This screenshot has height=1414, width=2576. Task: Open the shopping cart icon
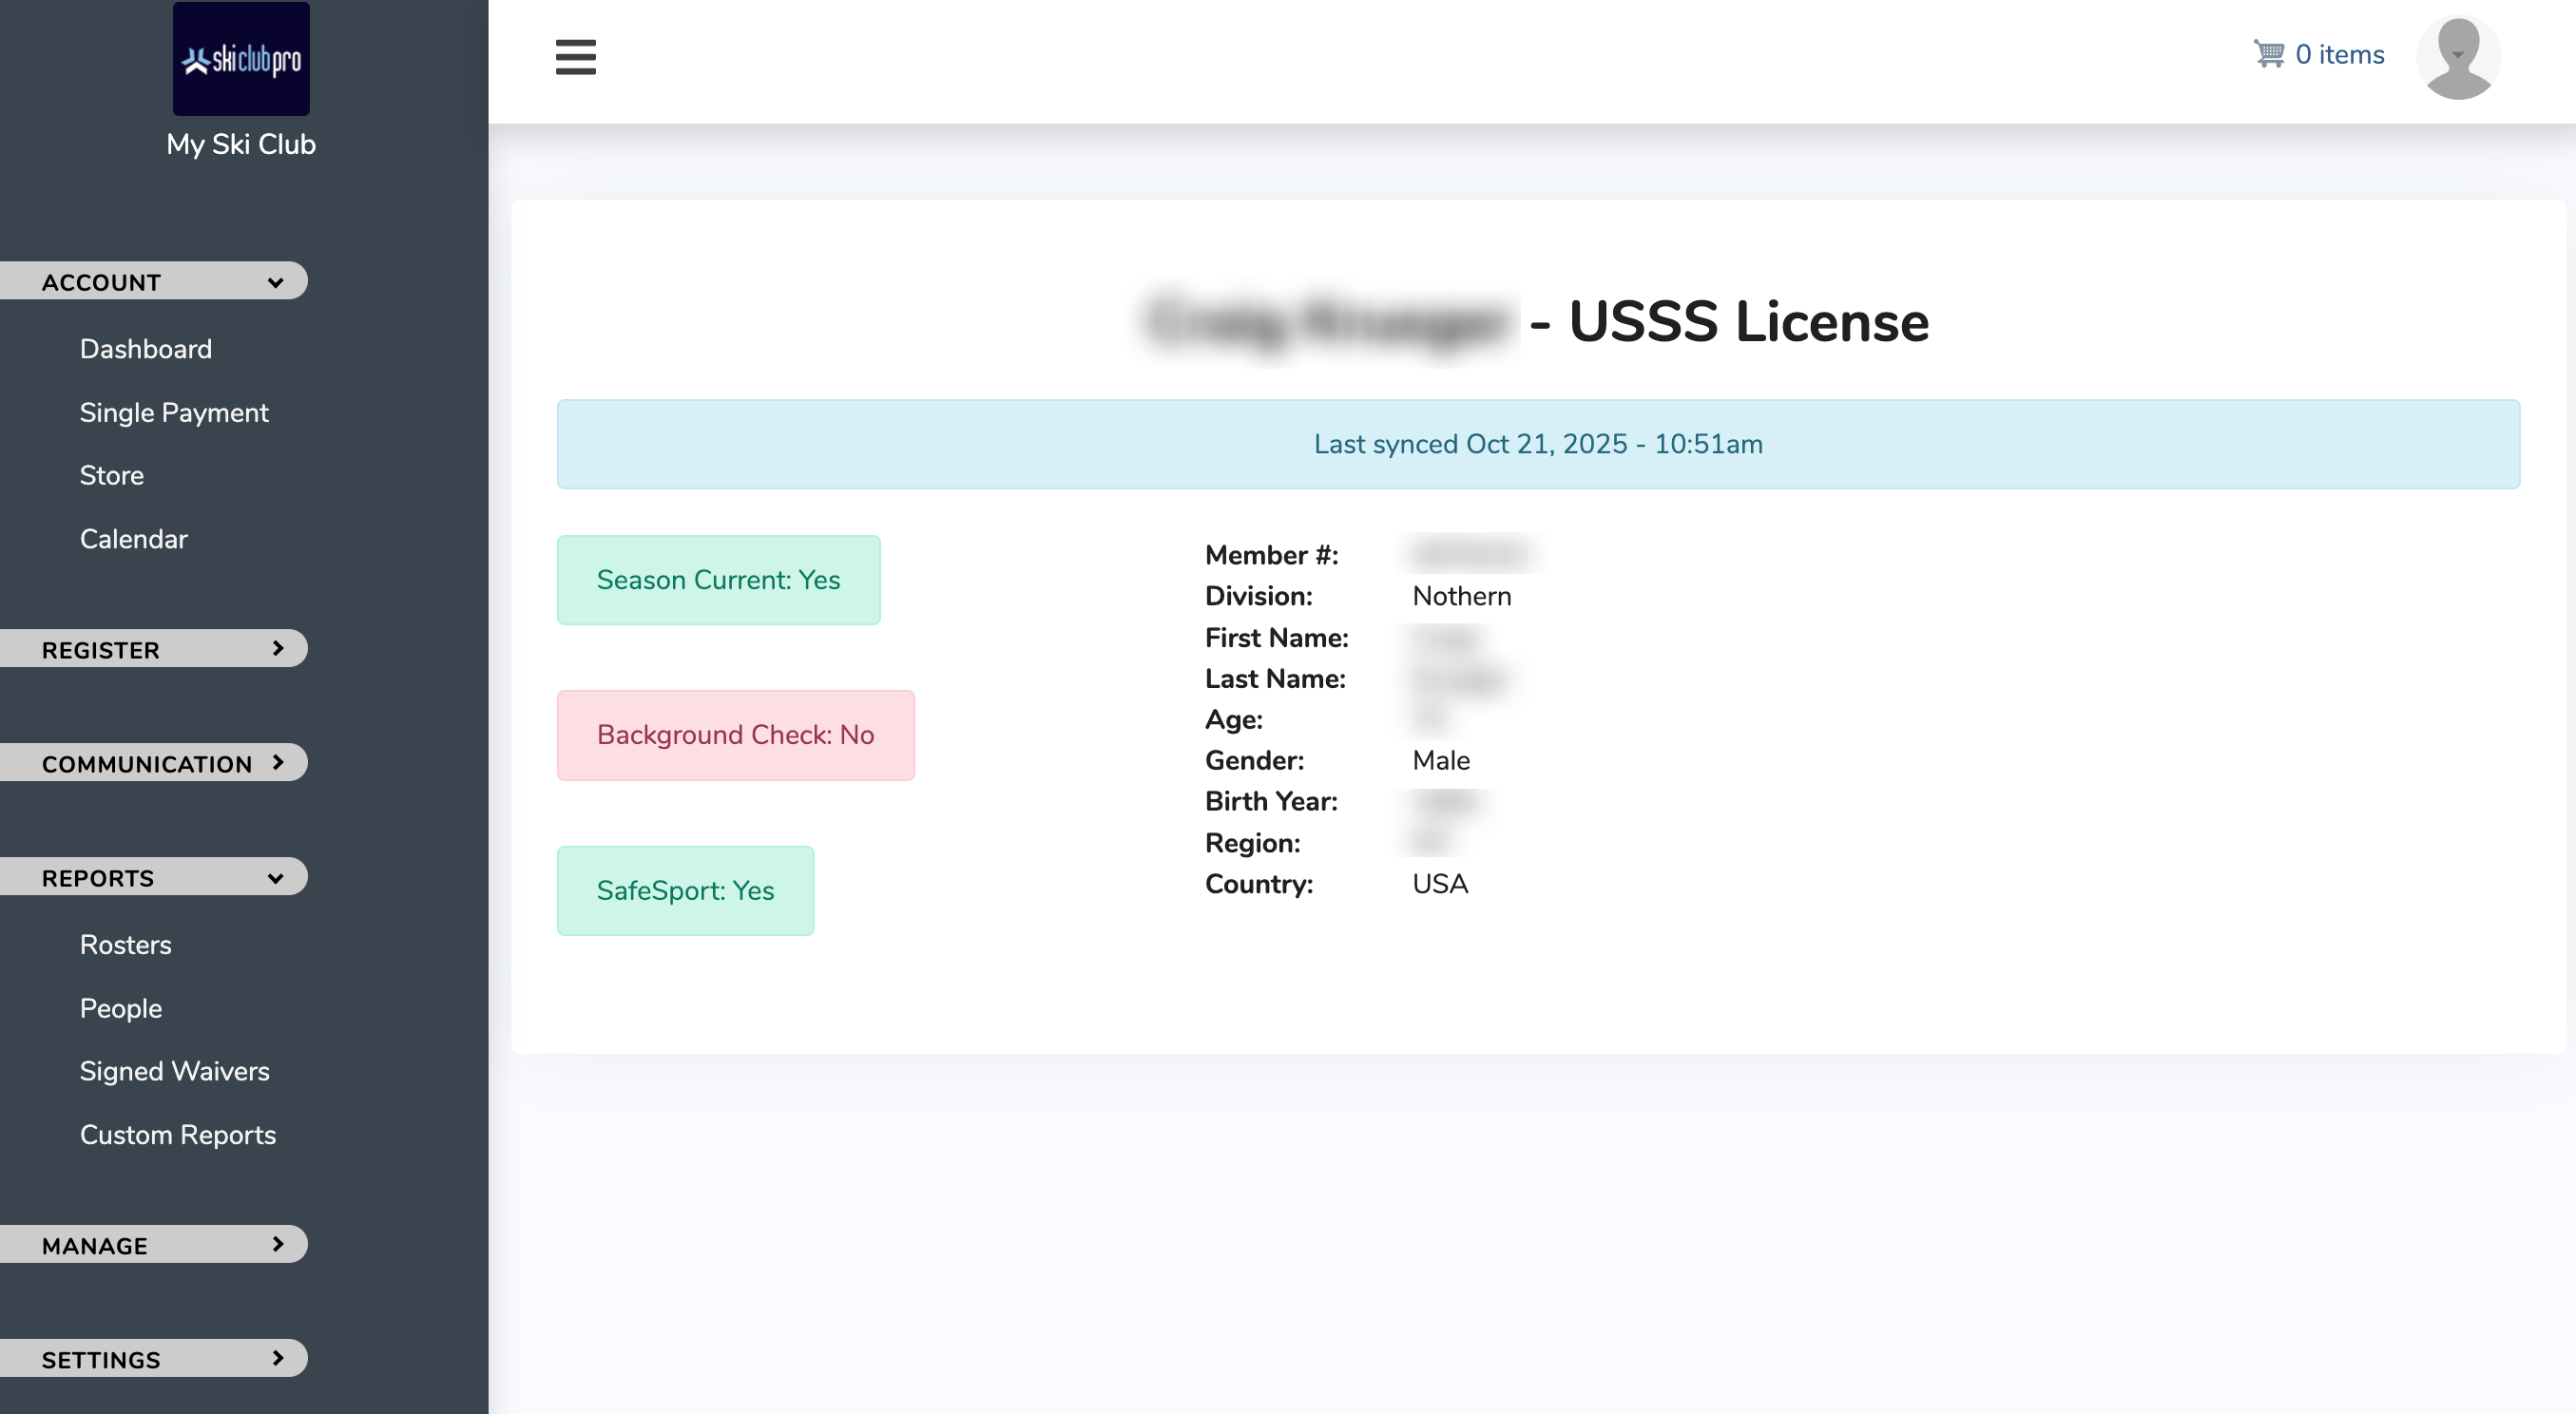click(2268, 54)
